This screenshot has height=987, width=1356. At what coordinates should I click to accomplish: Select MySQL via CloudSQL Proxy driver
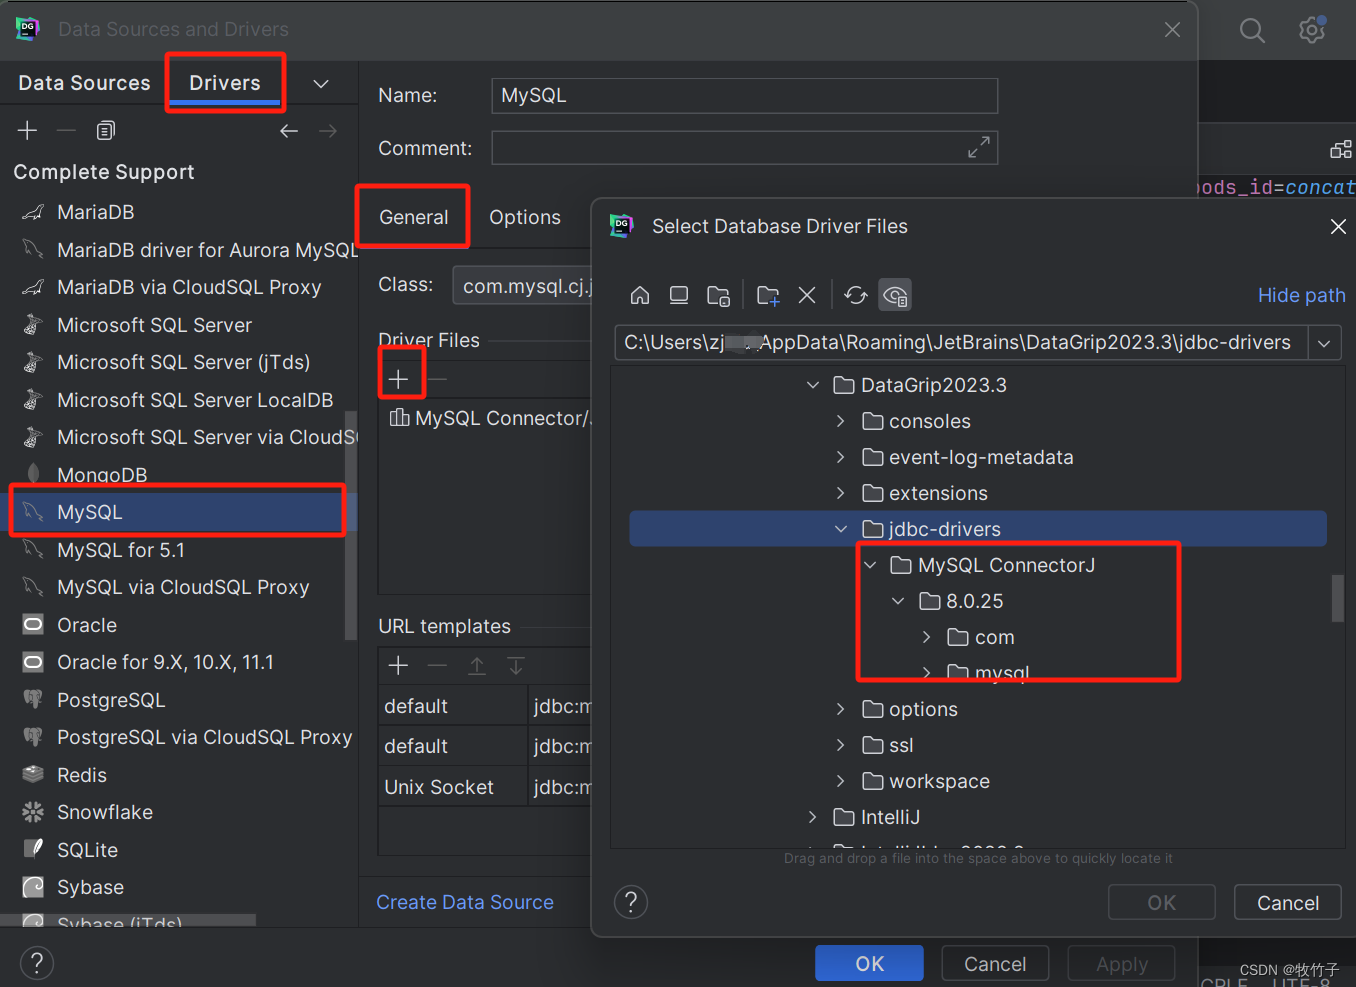tap(183, 587)
